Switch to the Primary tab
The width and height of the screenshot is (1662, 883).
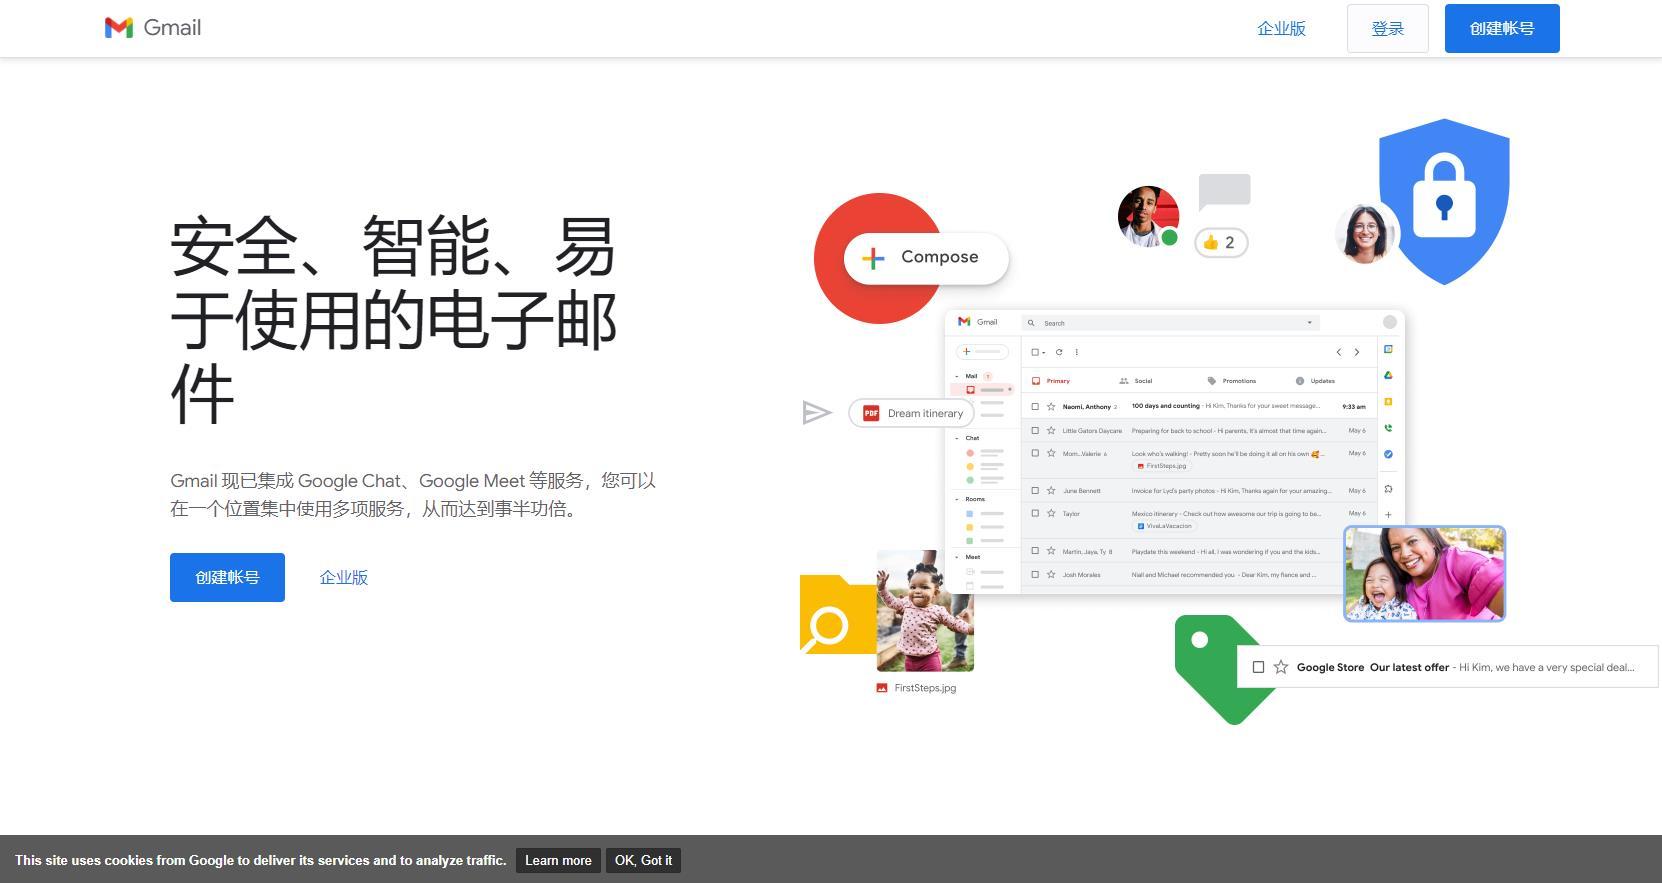click(x=1051, y=381)
